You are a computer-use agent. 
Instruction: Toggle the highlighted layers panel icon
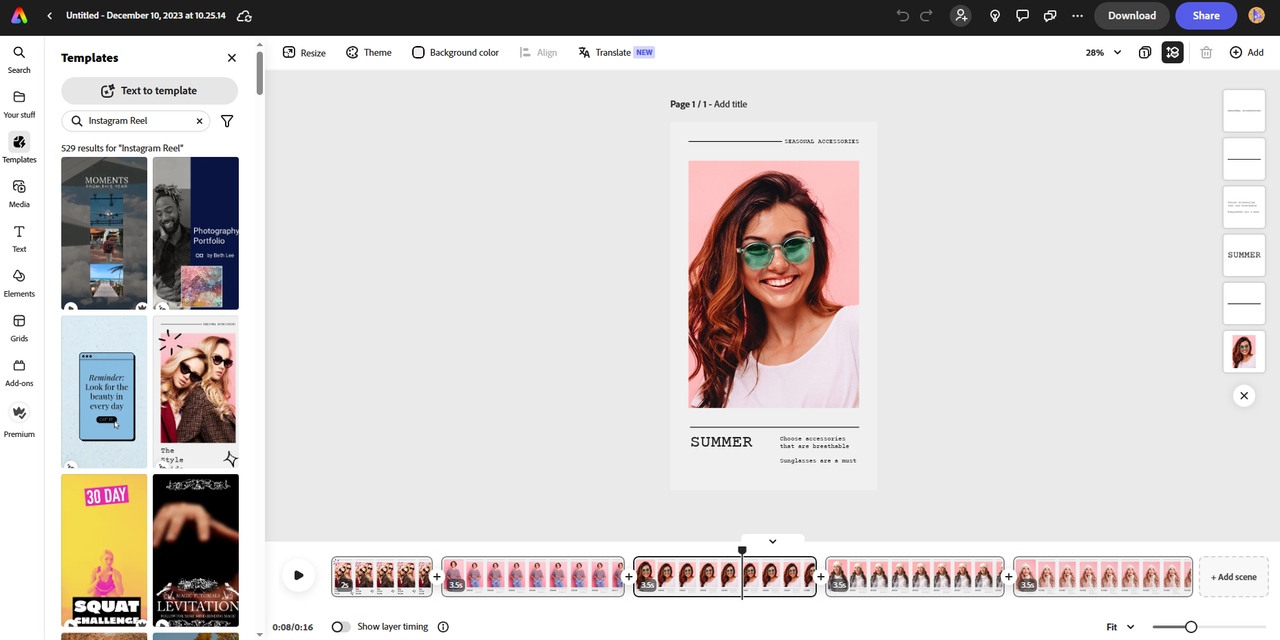tap(1172, 52)
